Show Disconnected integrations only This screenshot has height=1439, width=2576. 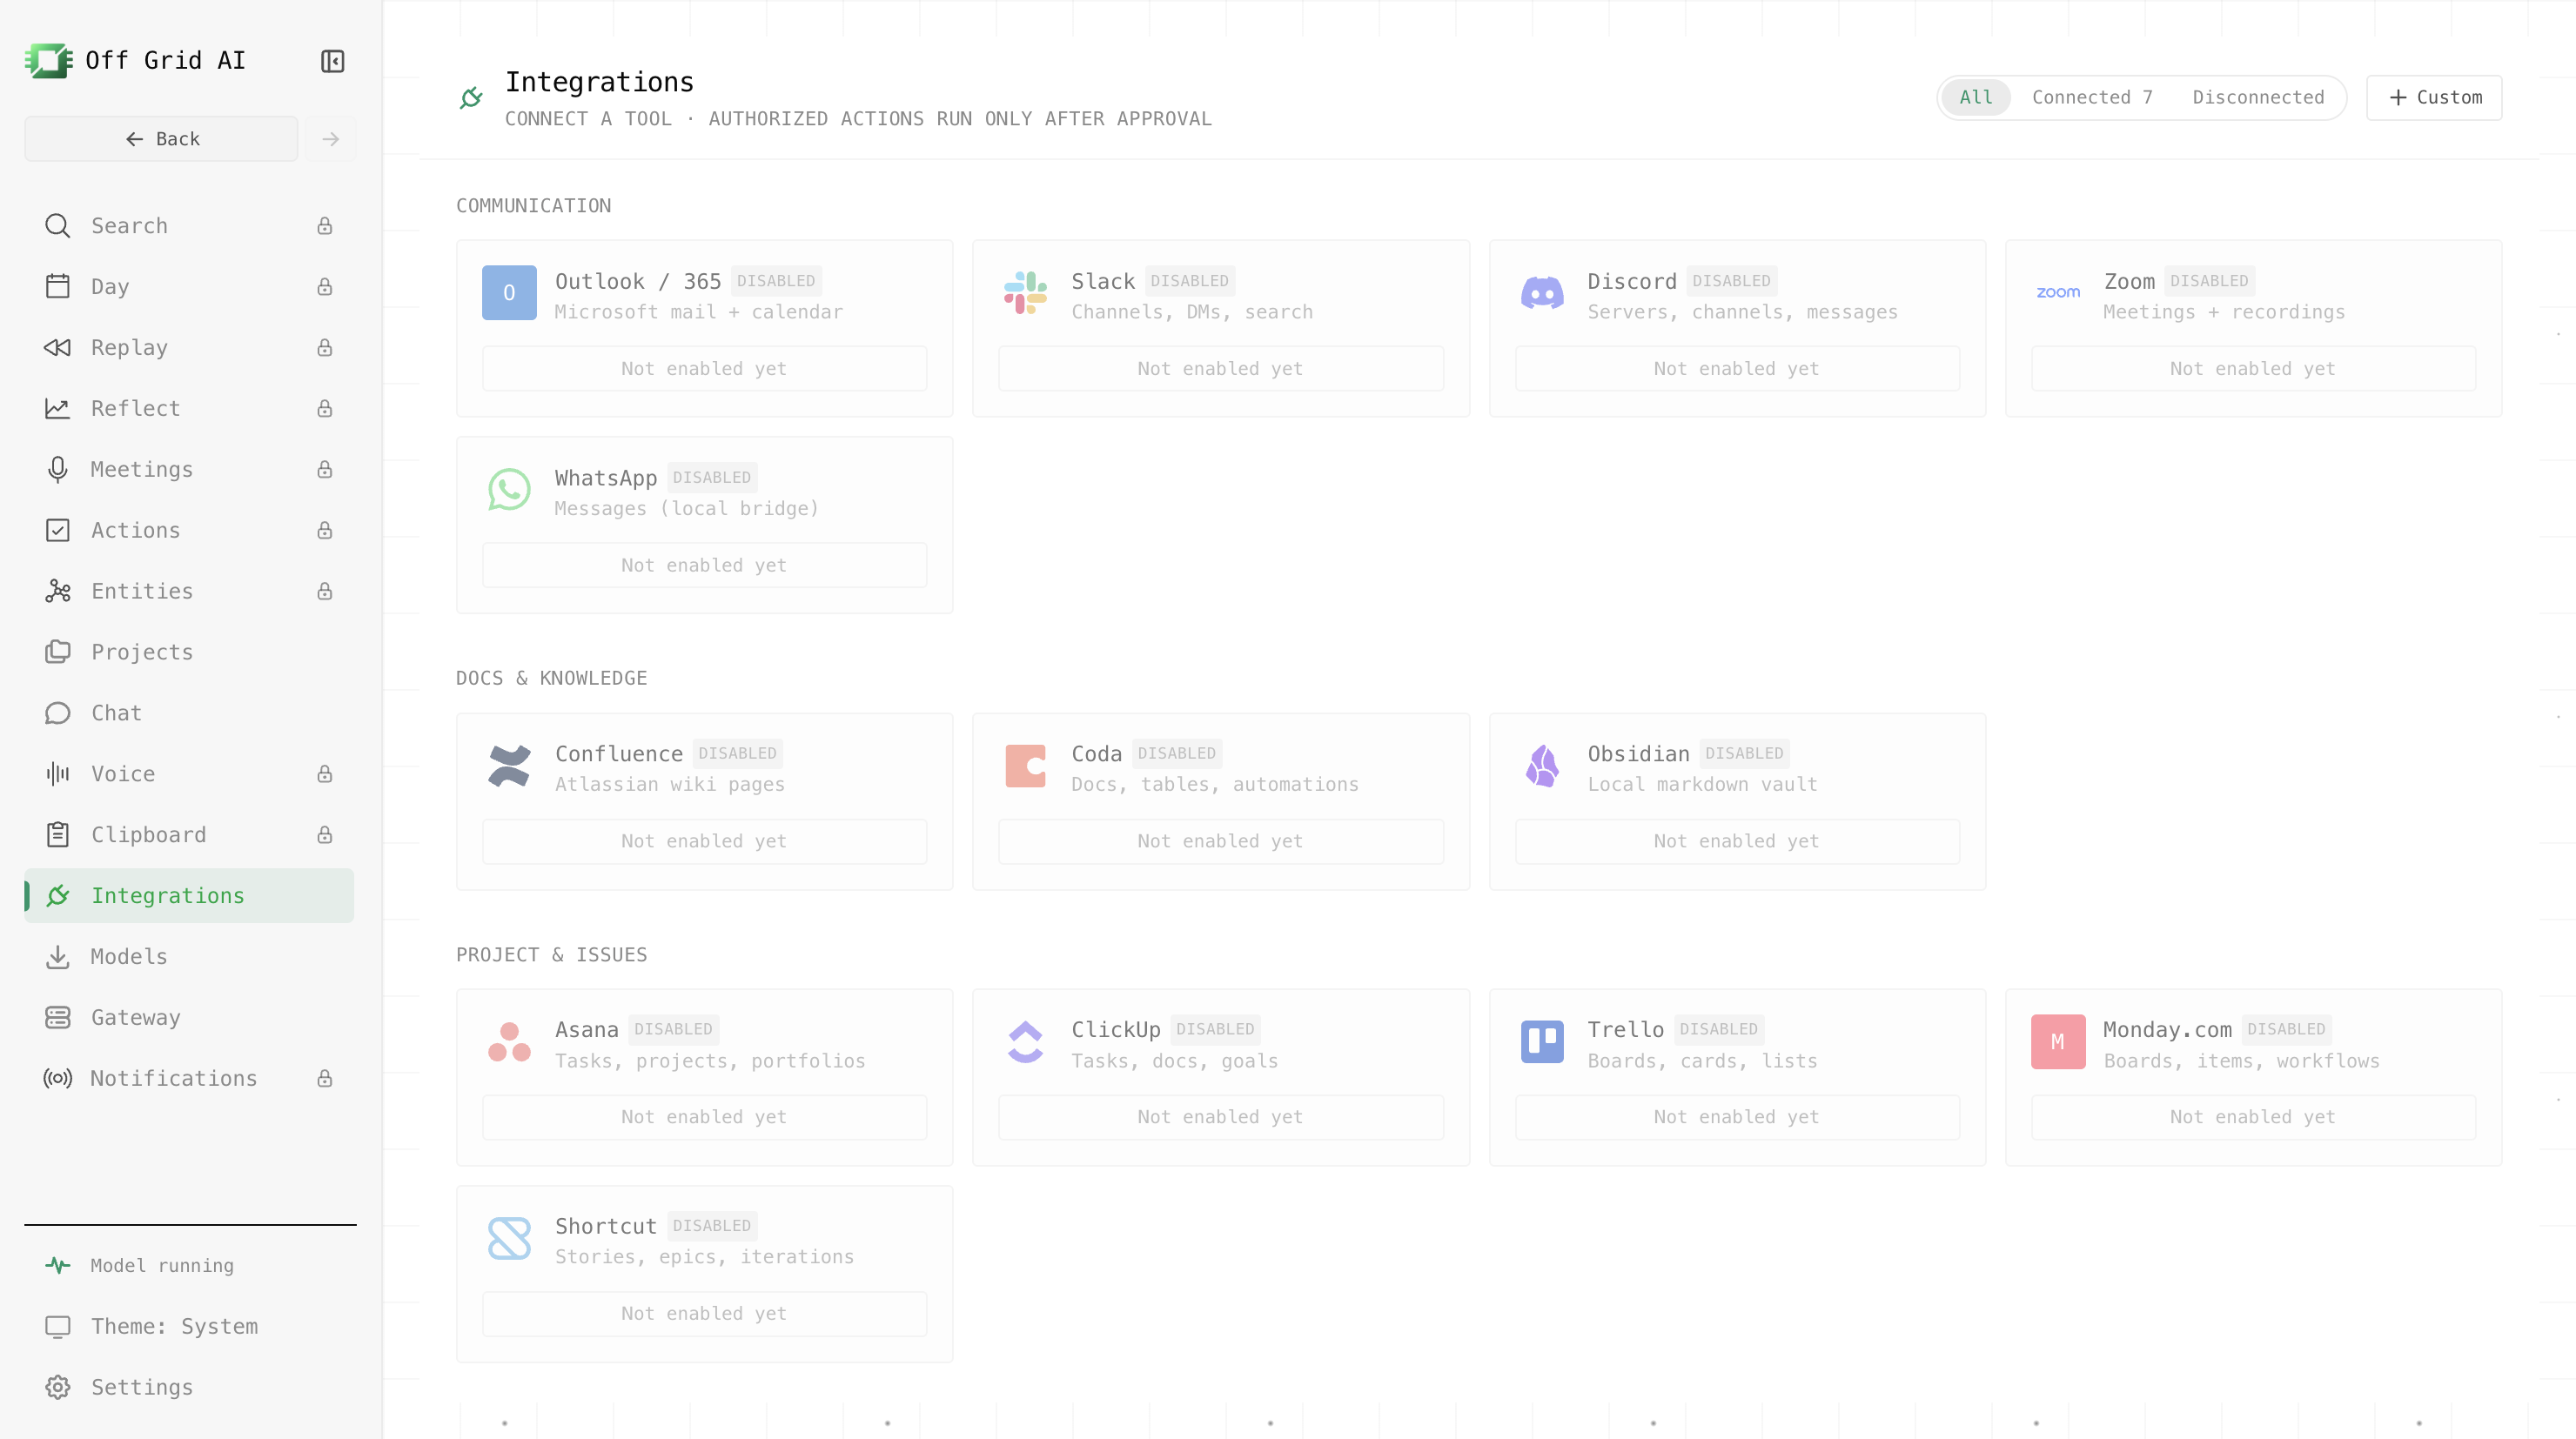click(x=2258, y=97)
